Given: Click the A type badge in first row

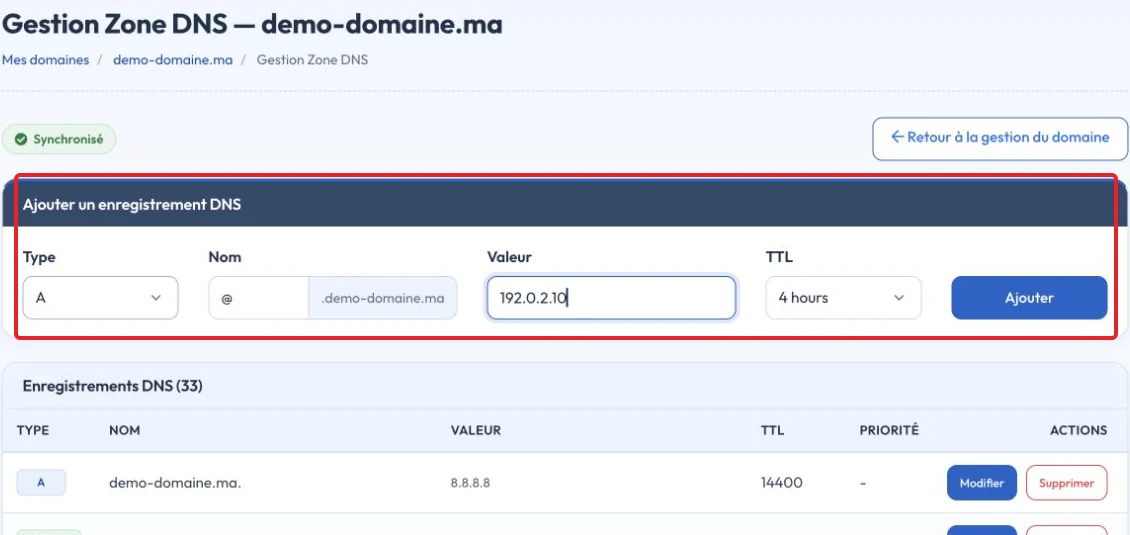Looking at the screenshot, I should pos(41,483).
